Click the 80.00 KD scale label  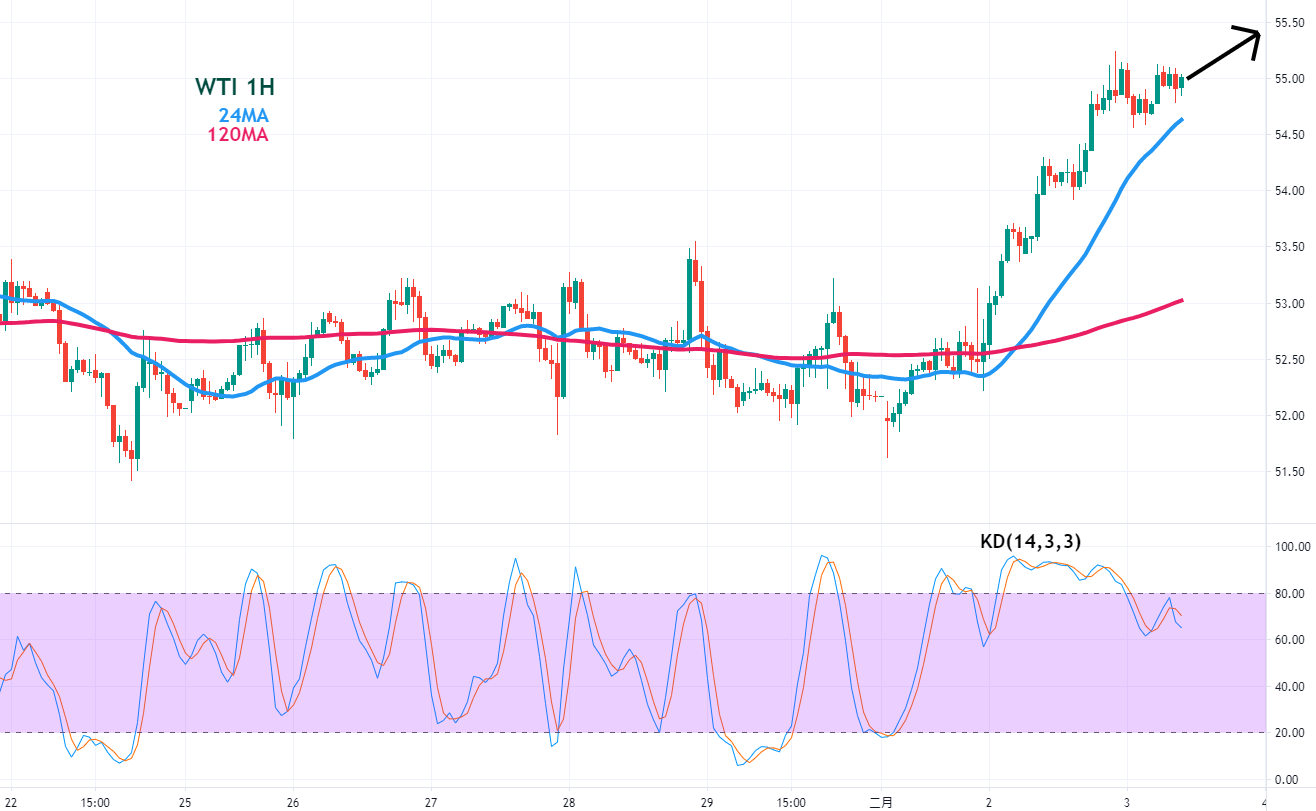pos(1288,594)
